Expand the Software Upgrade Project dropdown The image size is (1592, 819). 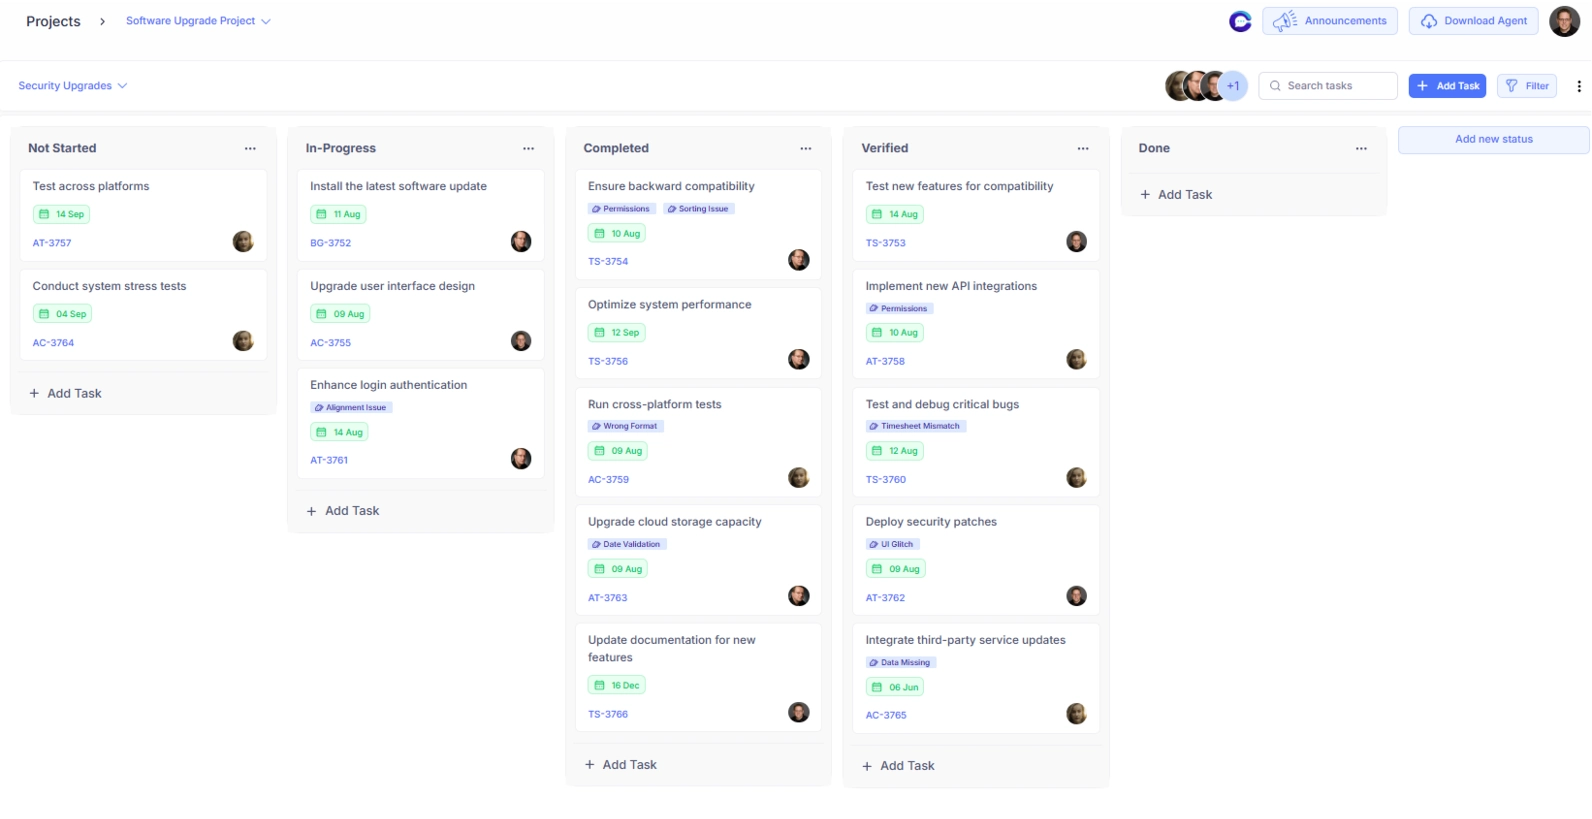(198, 21)
